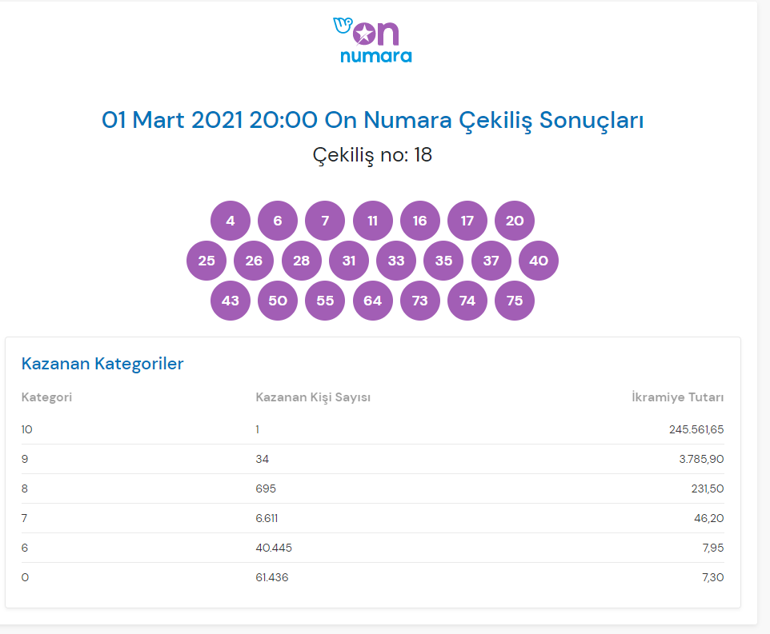
Task: Click the winner count 40.445
Action: coord(274,547)
